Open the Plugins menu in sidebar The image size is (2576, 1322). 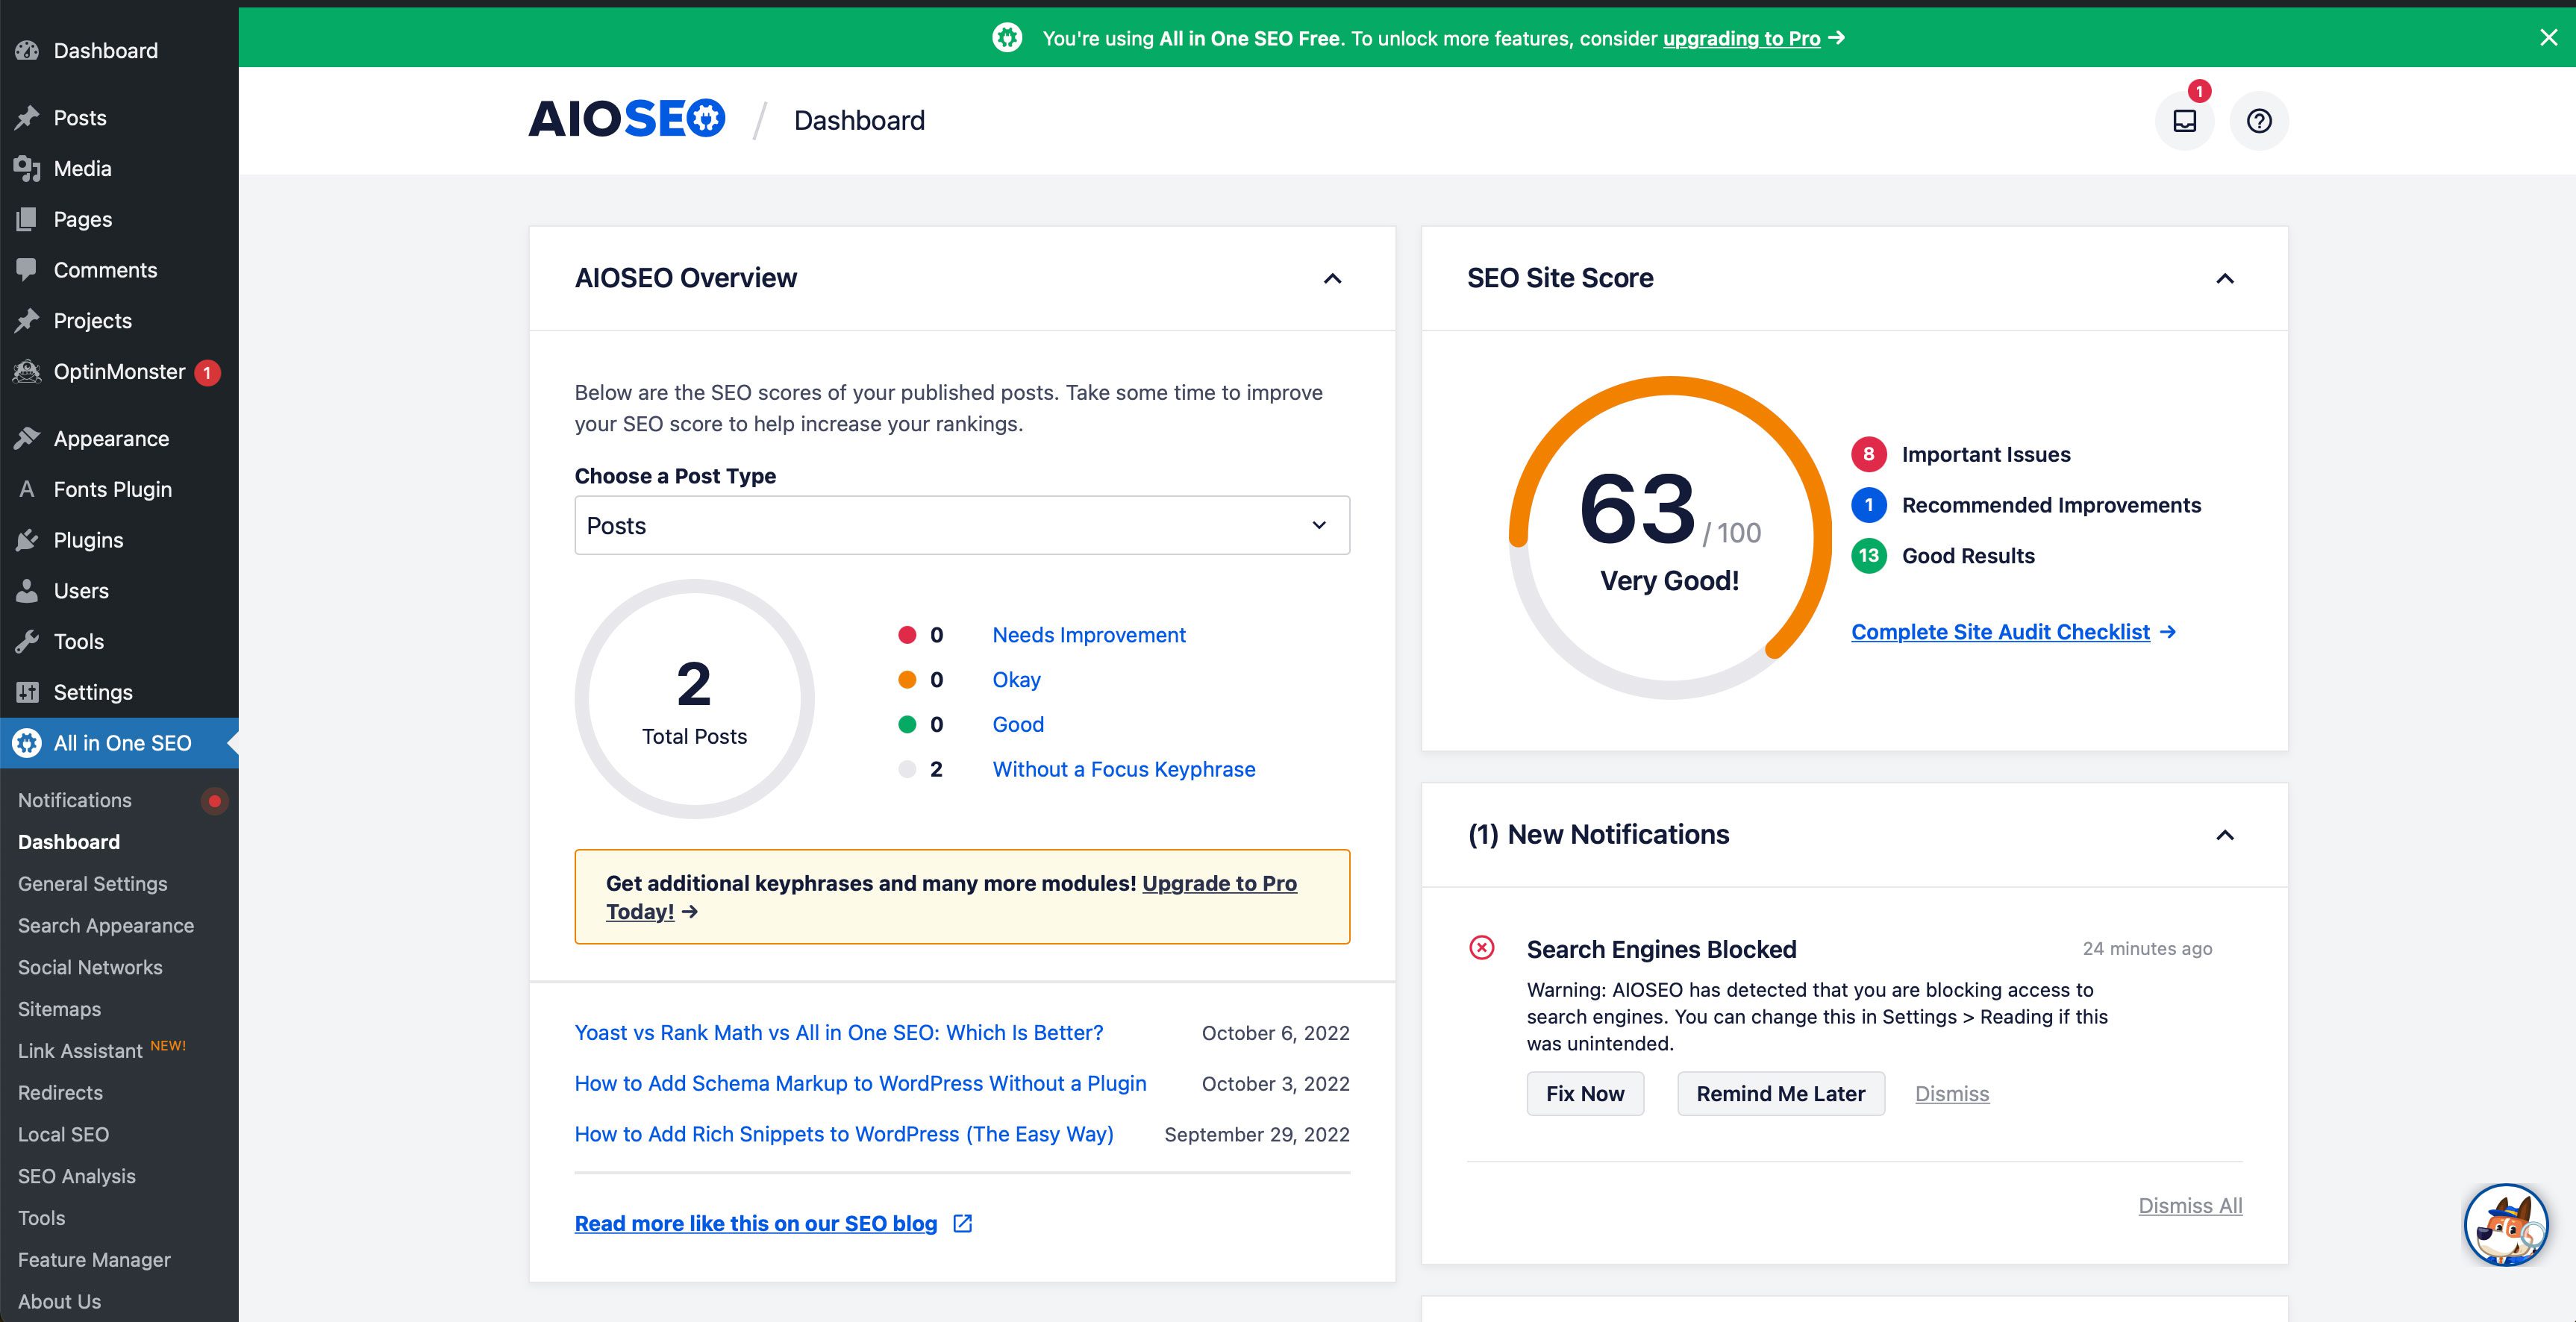click(87, 538)
